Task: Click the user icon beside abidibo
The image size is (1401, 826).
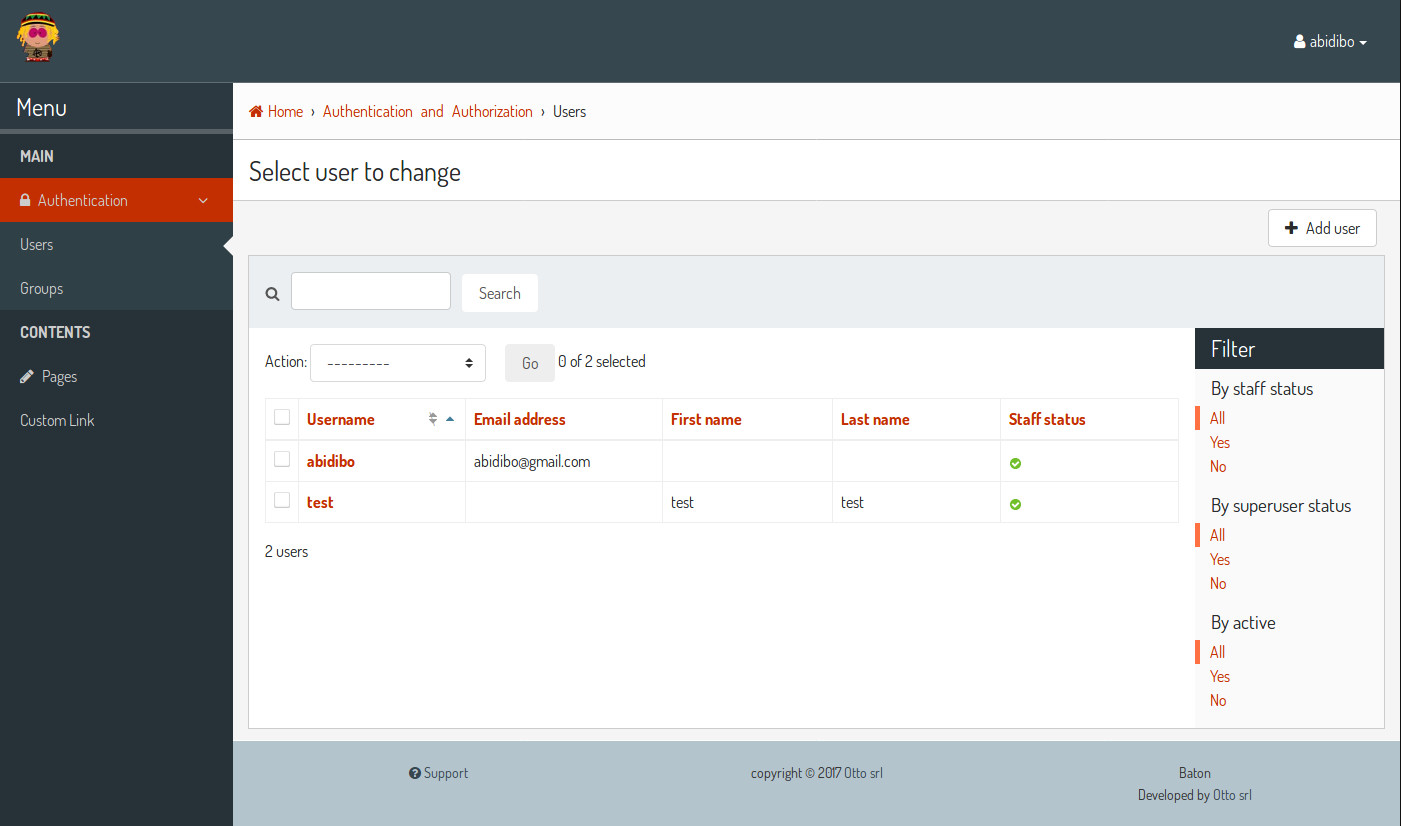Action: [x=1299, y=42]
